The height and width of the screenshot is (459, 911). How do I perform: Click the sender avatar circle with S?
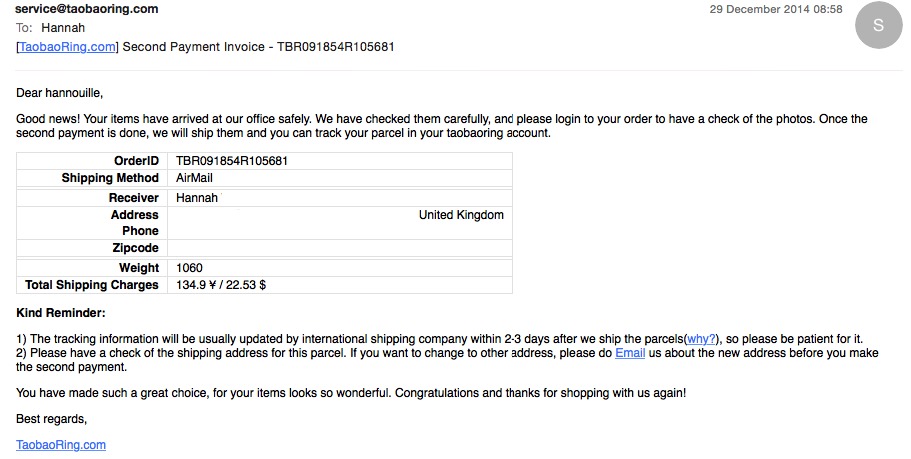click(878, 25)
